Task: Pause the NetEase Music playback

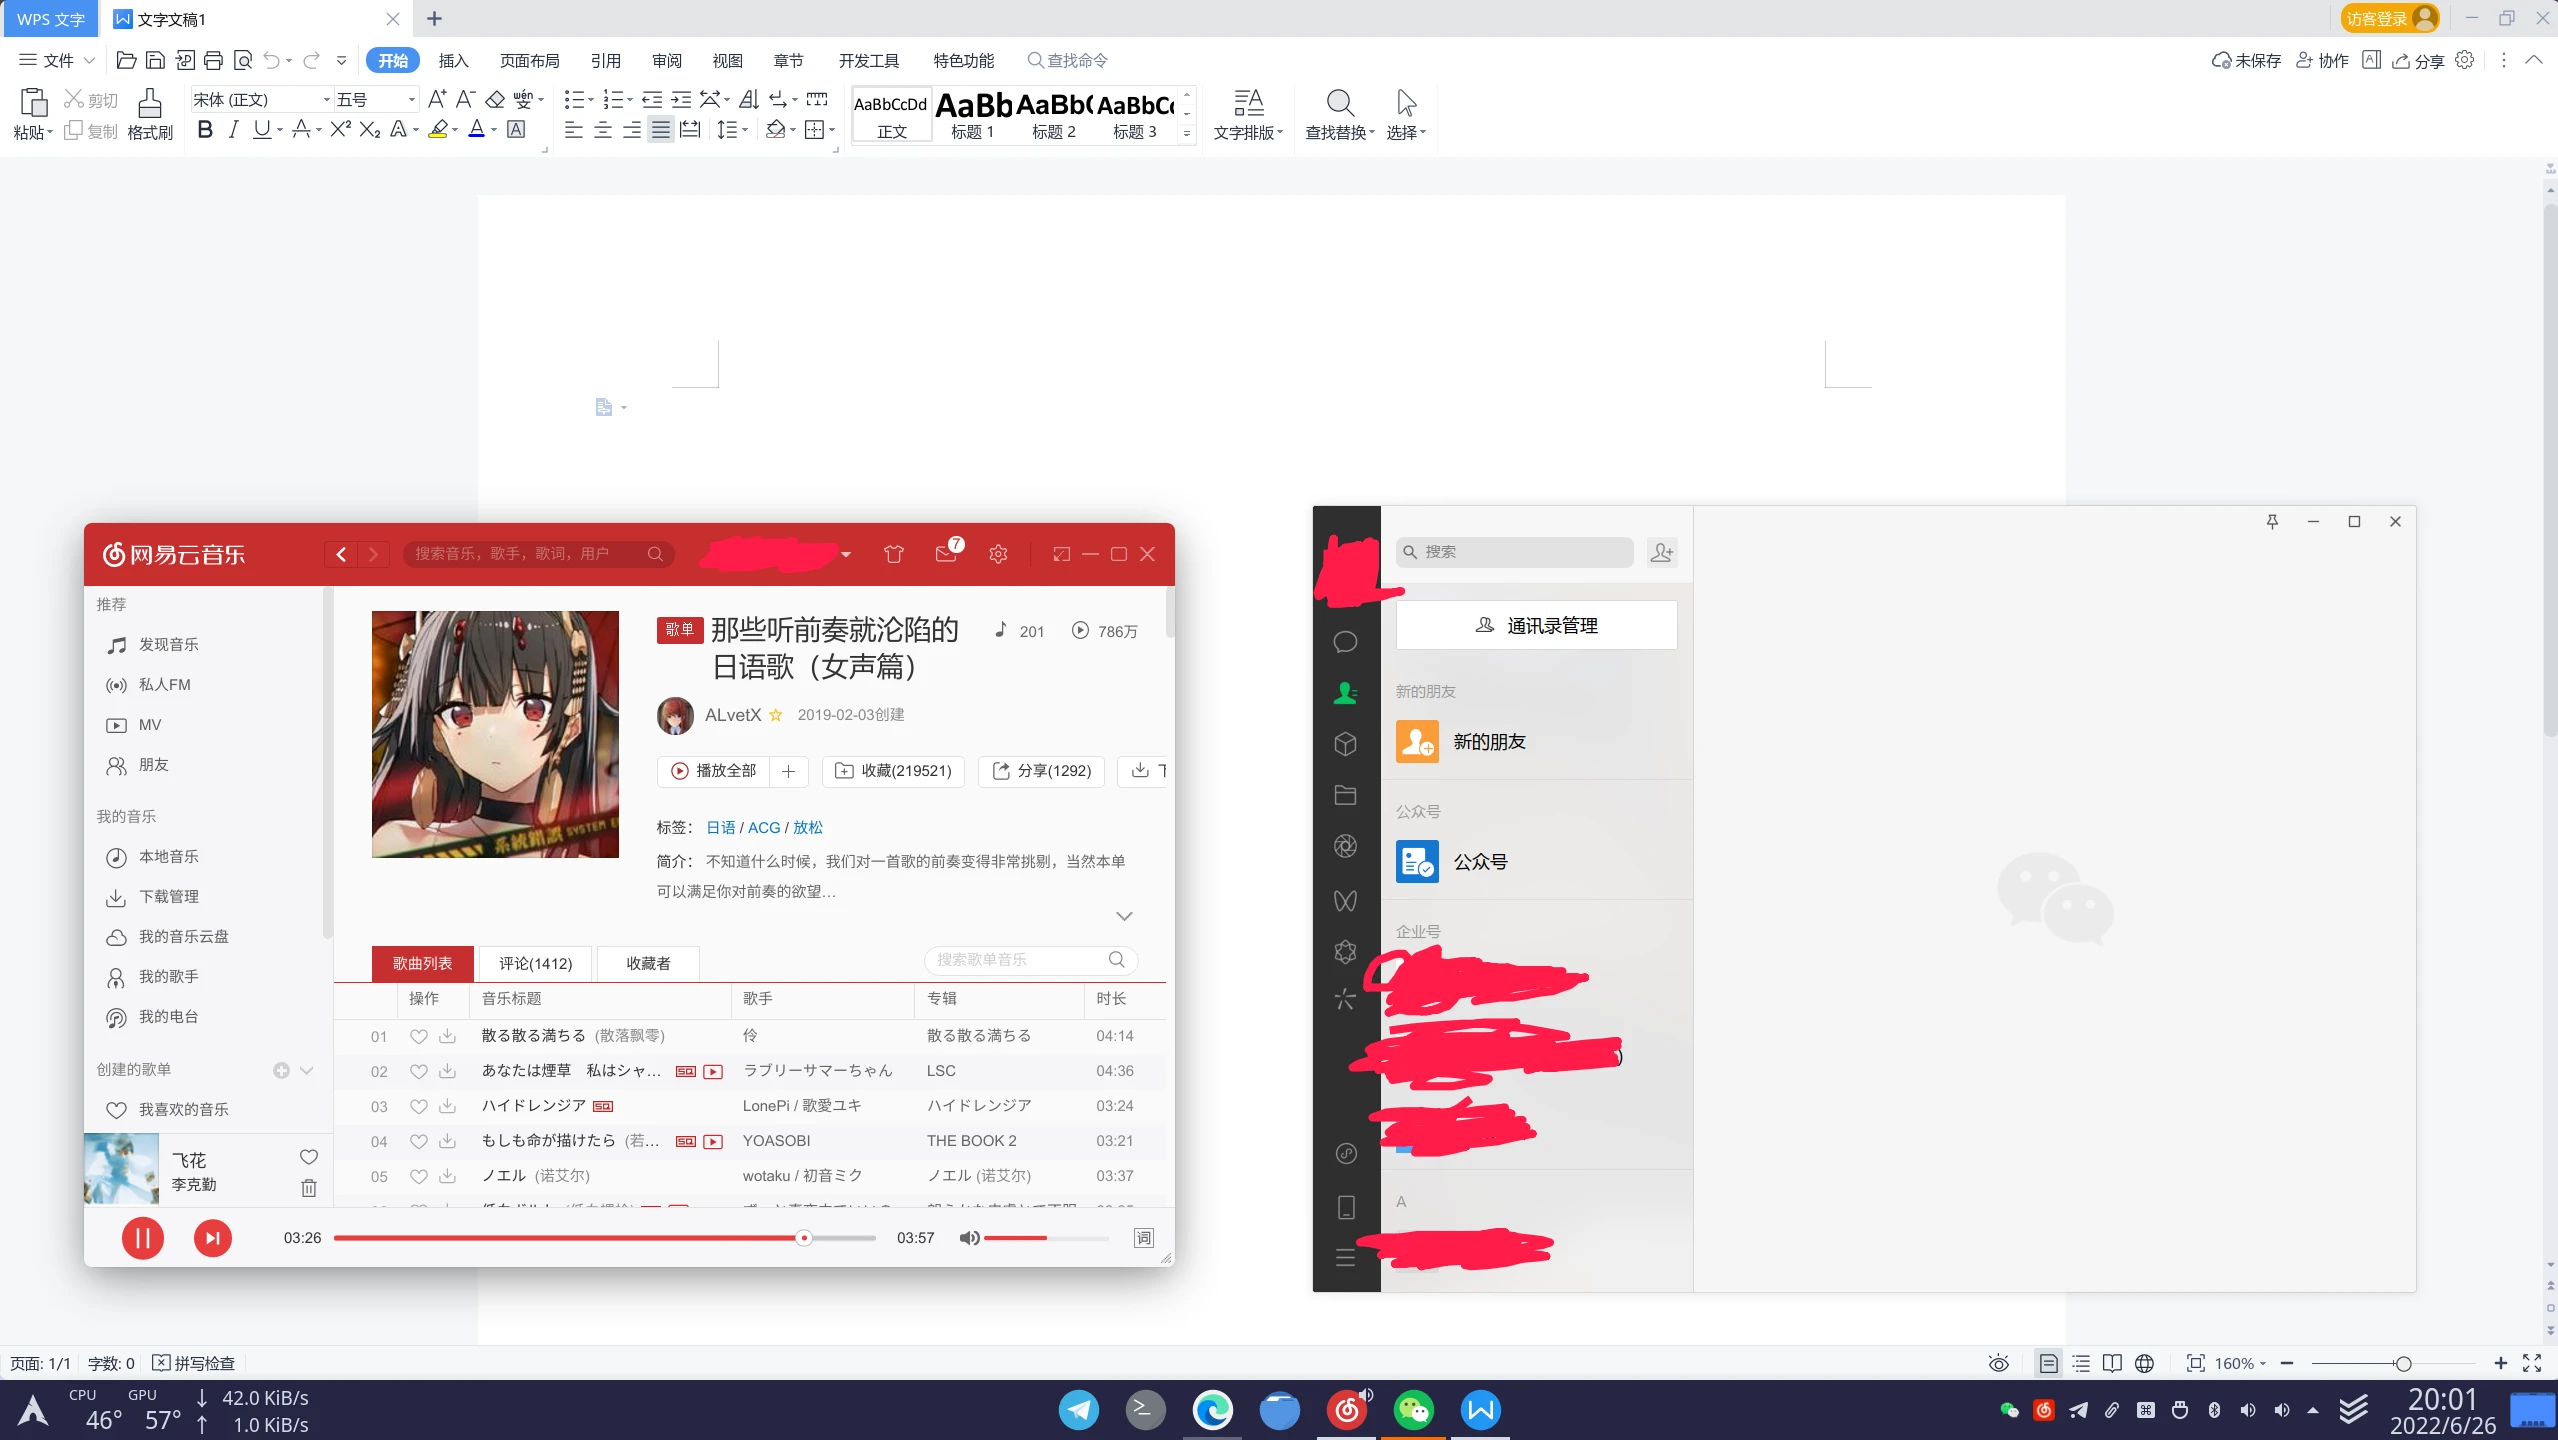Action: [x=143, y=1238]
